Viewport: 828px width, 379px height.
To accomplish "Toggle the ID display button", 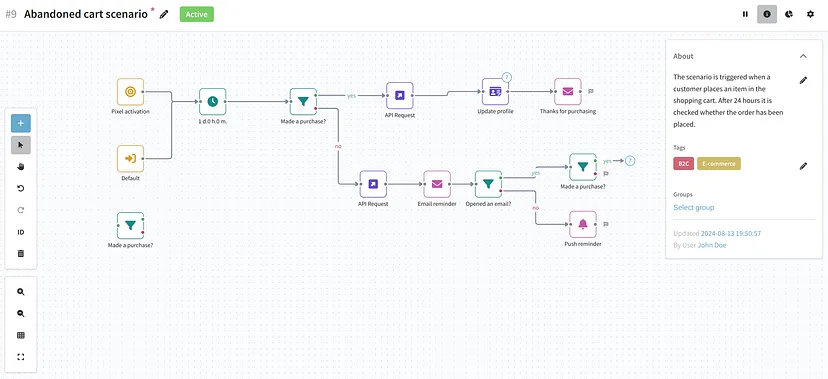I will pyautogui.click(x=21, y=232).
